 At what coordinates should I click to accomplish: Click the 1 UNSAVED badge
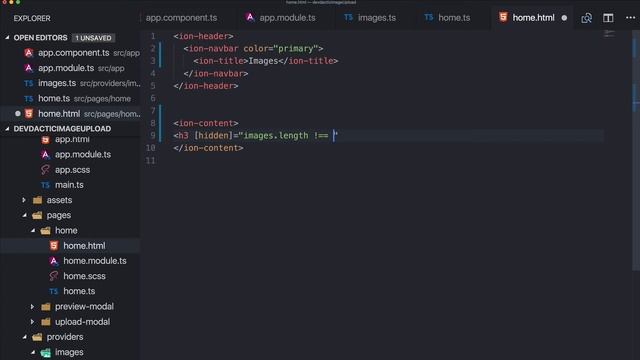point(93,38)
